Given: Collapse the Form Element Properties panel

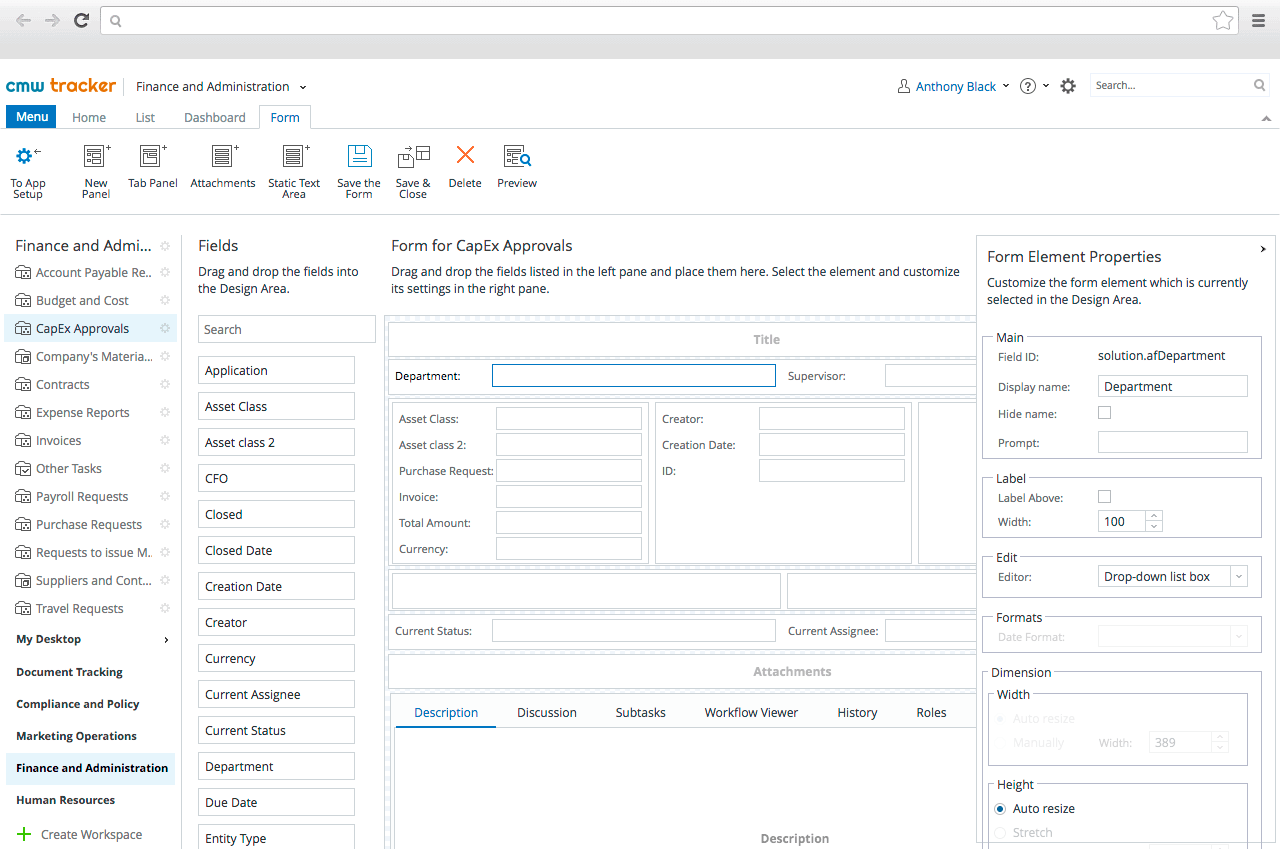Looking at the screenshot, I should (1263, 249).
